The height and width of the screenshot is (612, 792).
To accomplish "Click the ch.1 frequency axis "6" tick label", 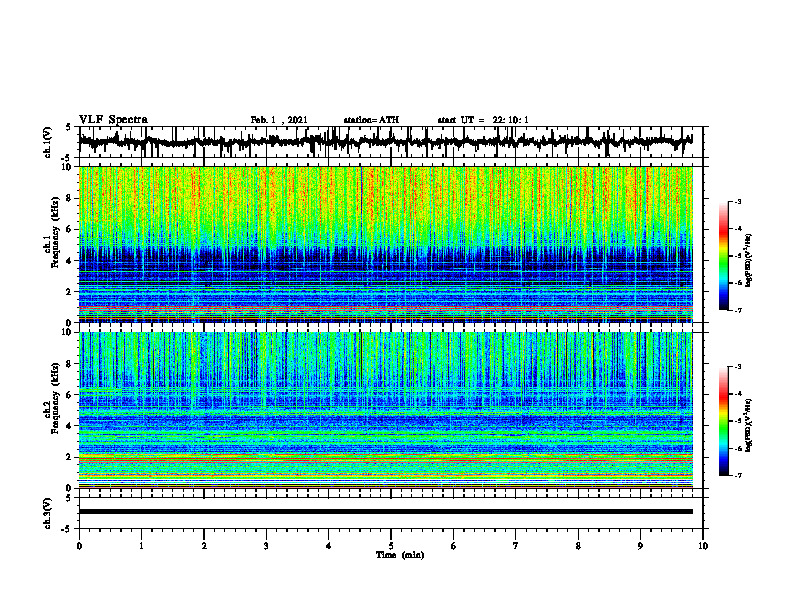I will click(x=70, y=230).
